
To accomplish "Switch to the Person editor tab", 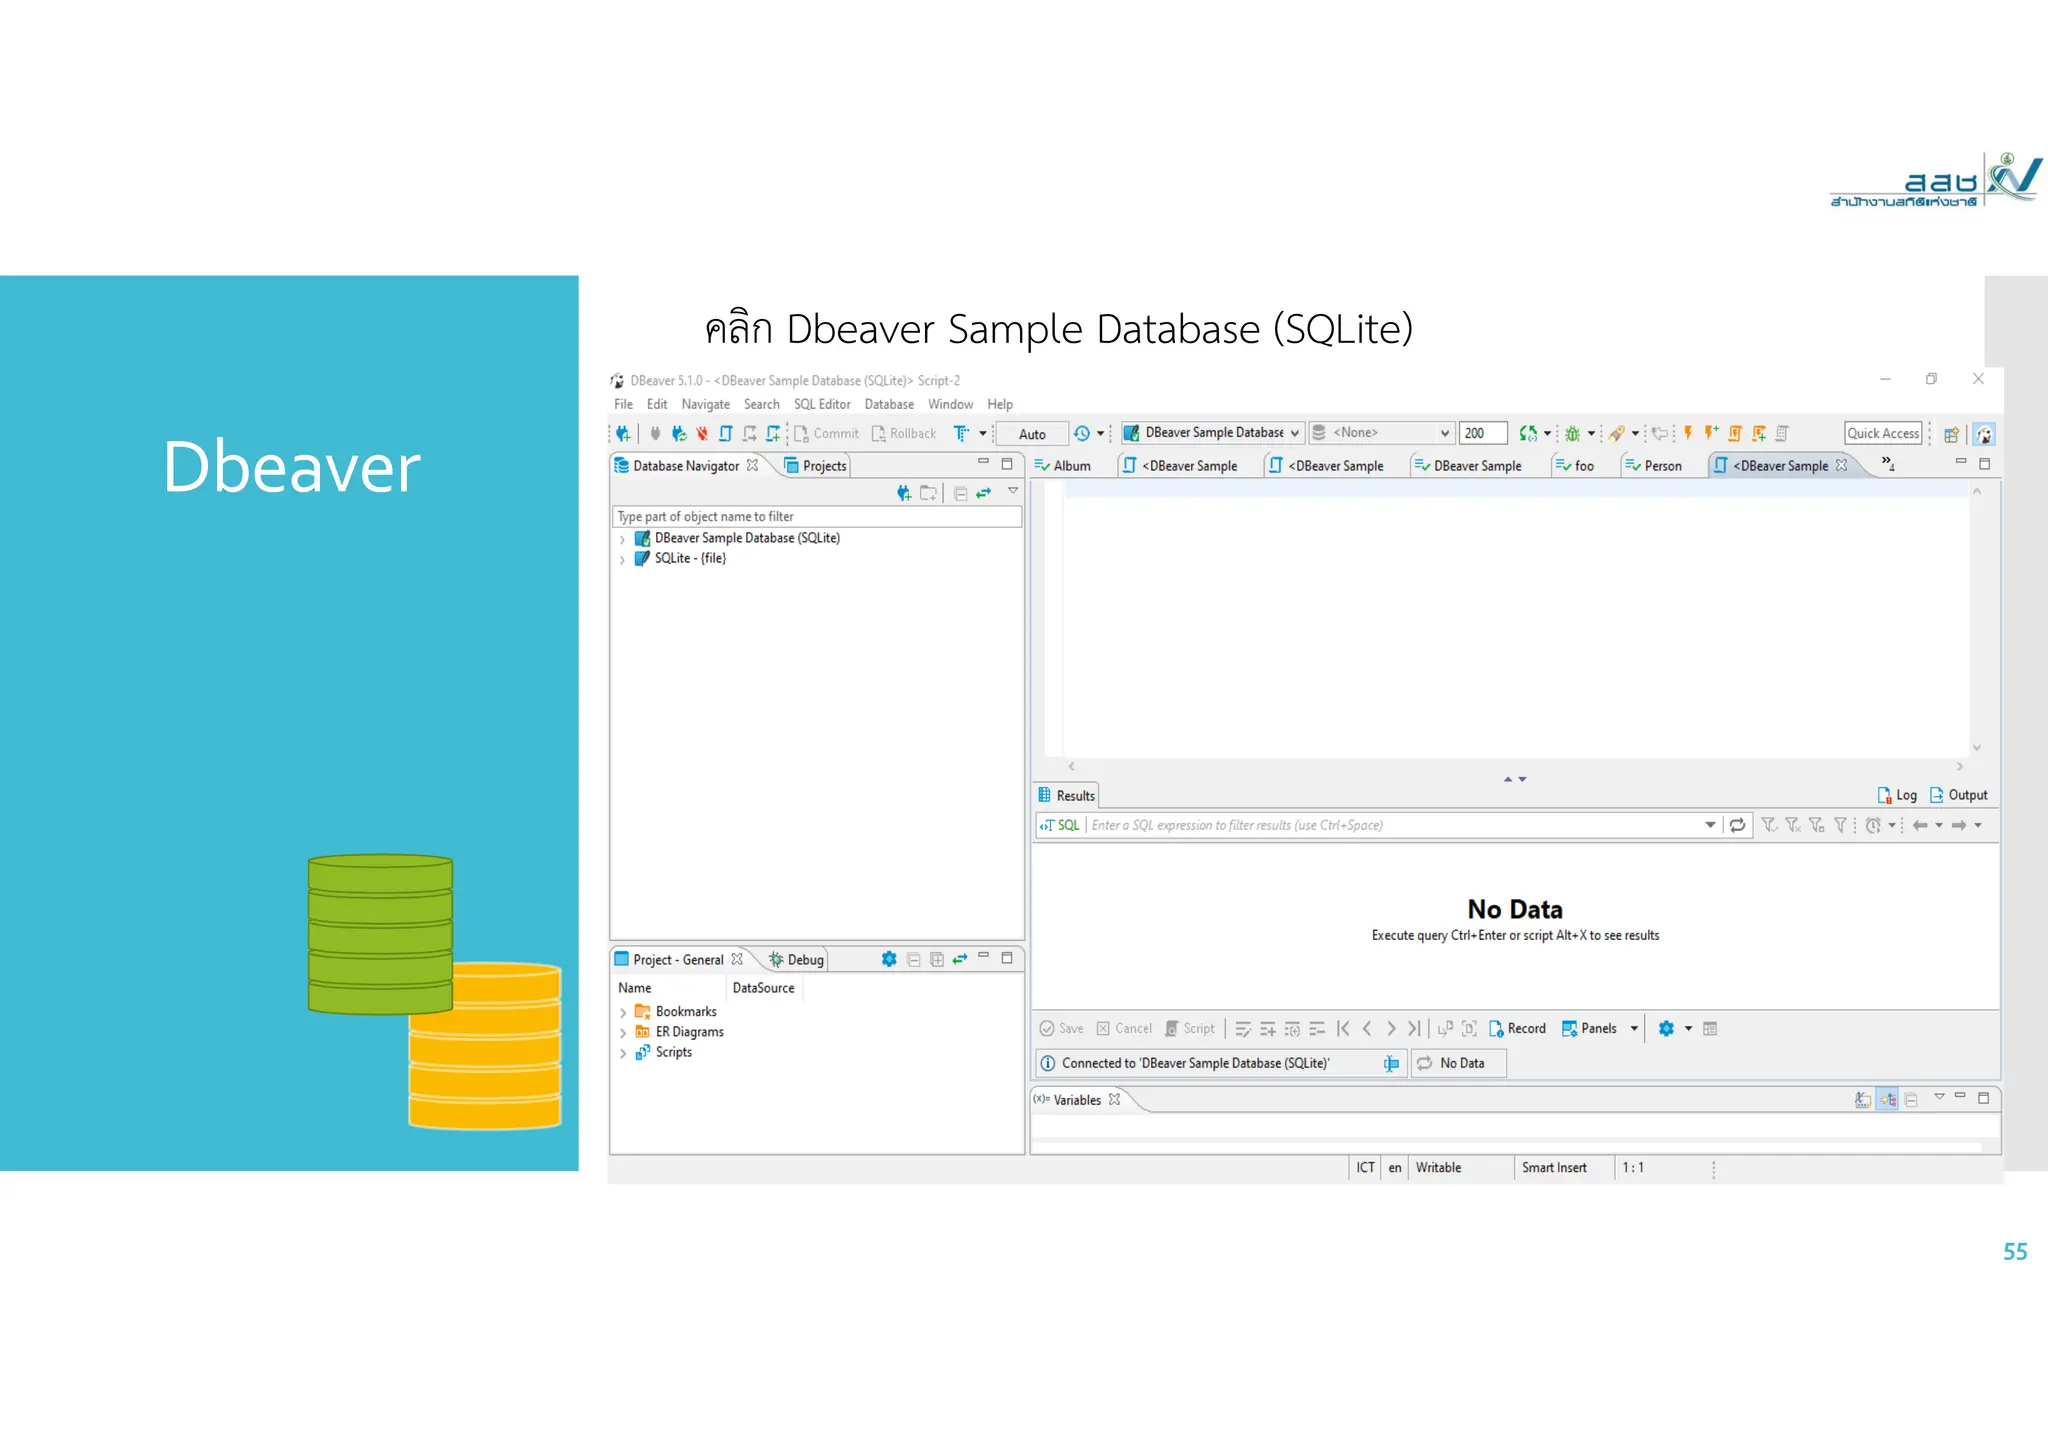I will point(1653,465).
